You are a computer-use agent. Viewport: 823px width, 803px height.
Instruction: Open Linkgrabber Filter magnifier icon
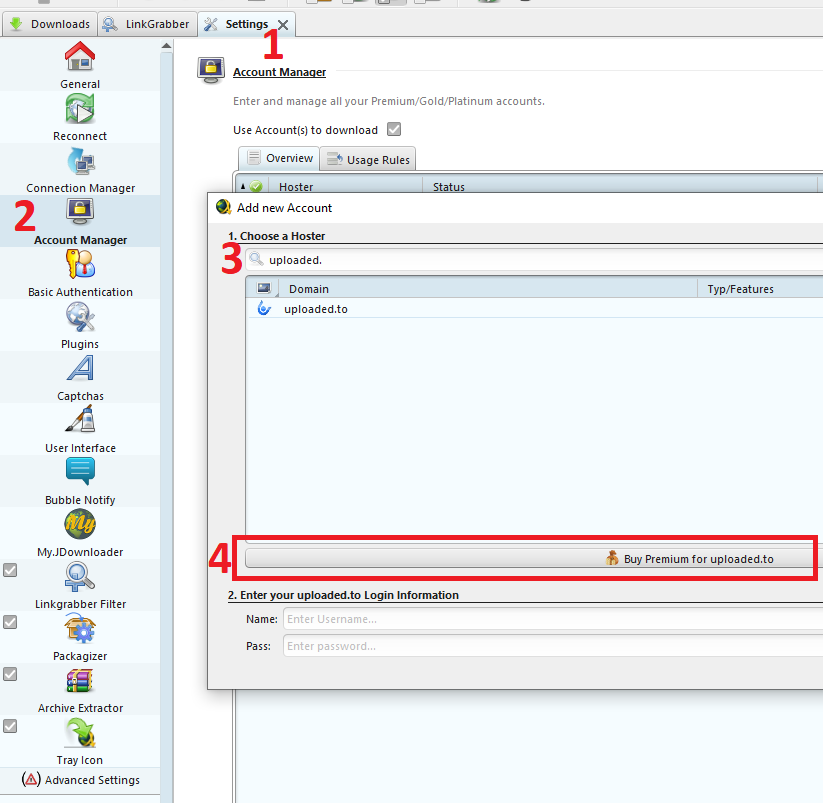point(80,576)
